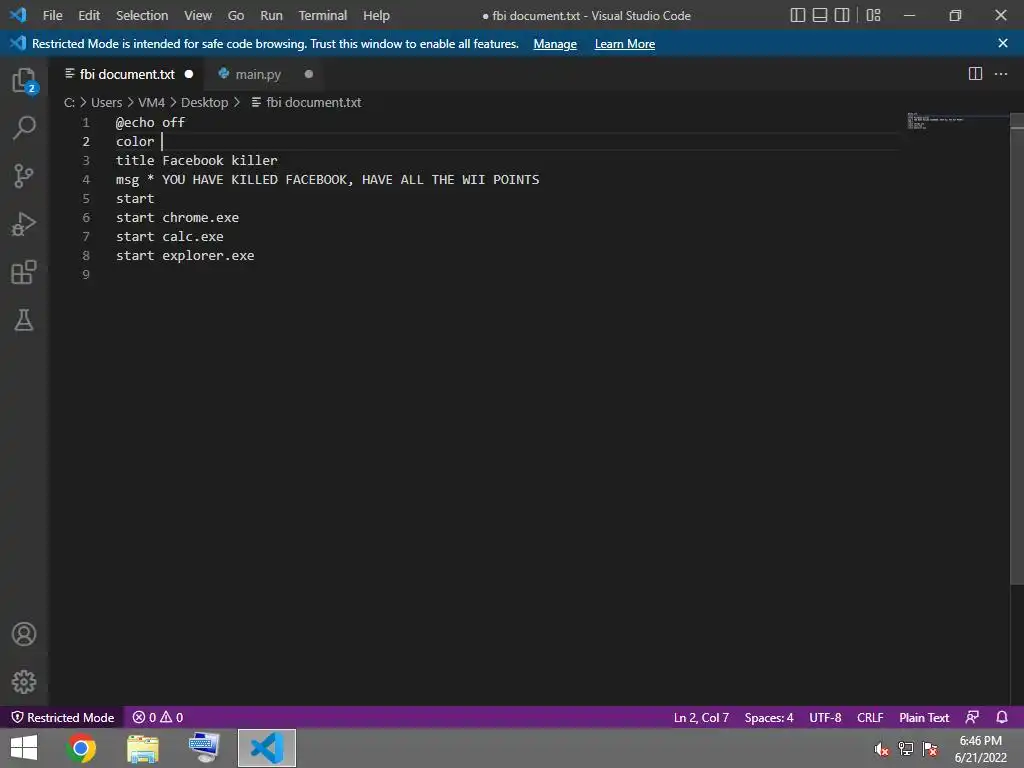Screen dimensions: 1024x768
Task: Place cursor on 'title Facebook killer' line
Action: pos(197,160)
